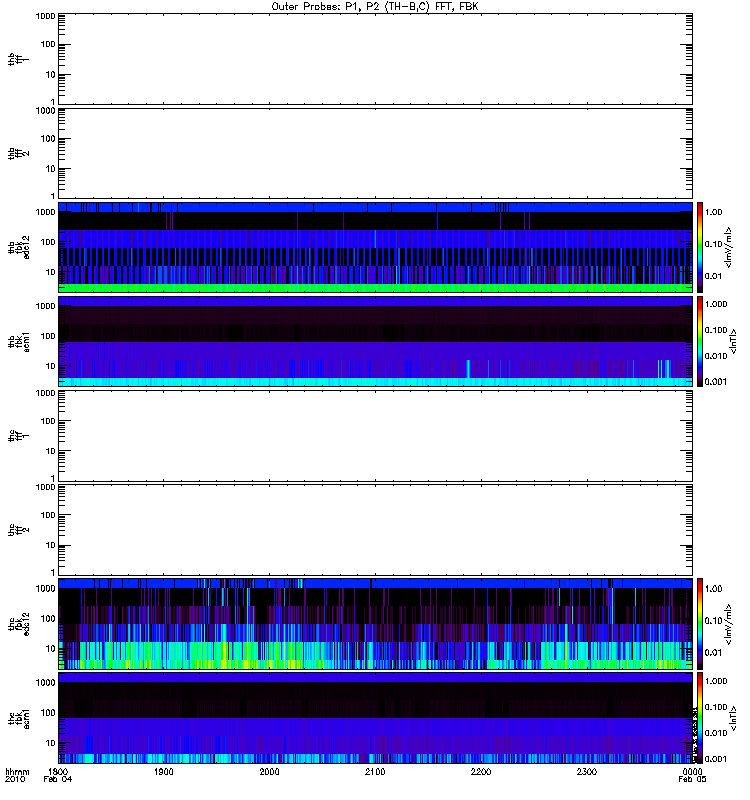Click the 1800 time tick label
This screenshot has height=800, width=750.
(58, 771)
